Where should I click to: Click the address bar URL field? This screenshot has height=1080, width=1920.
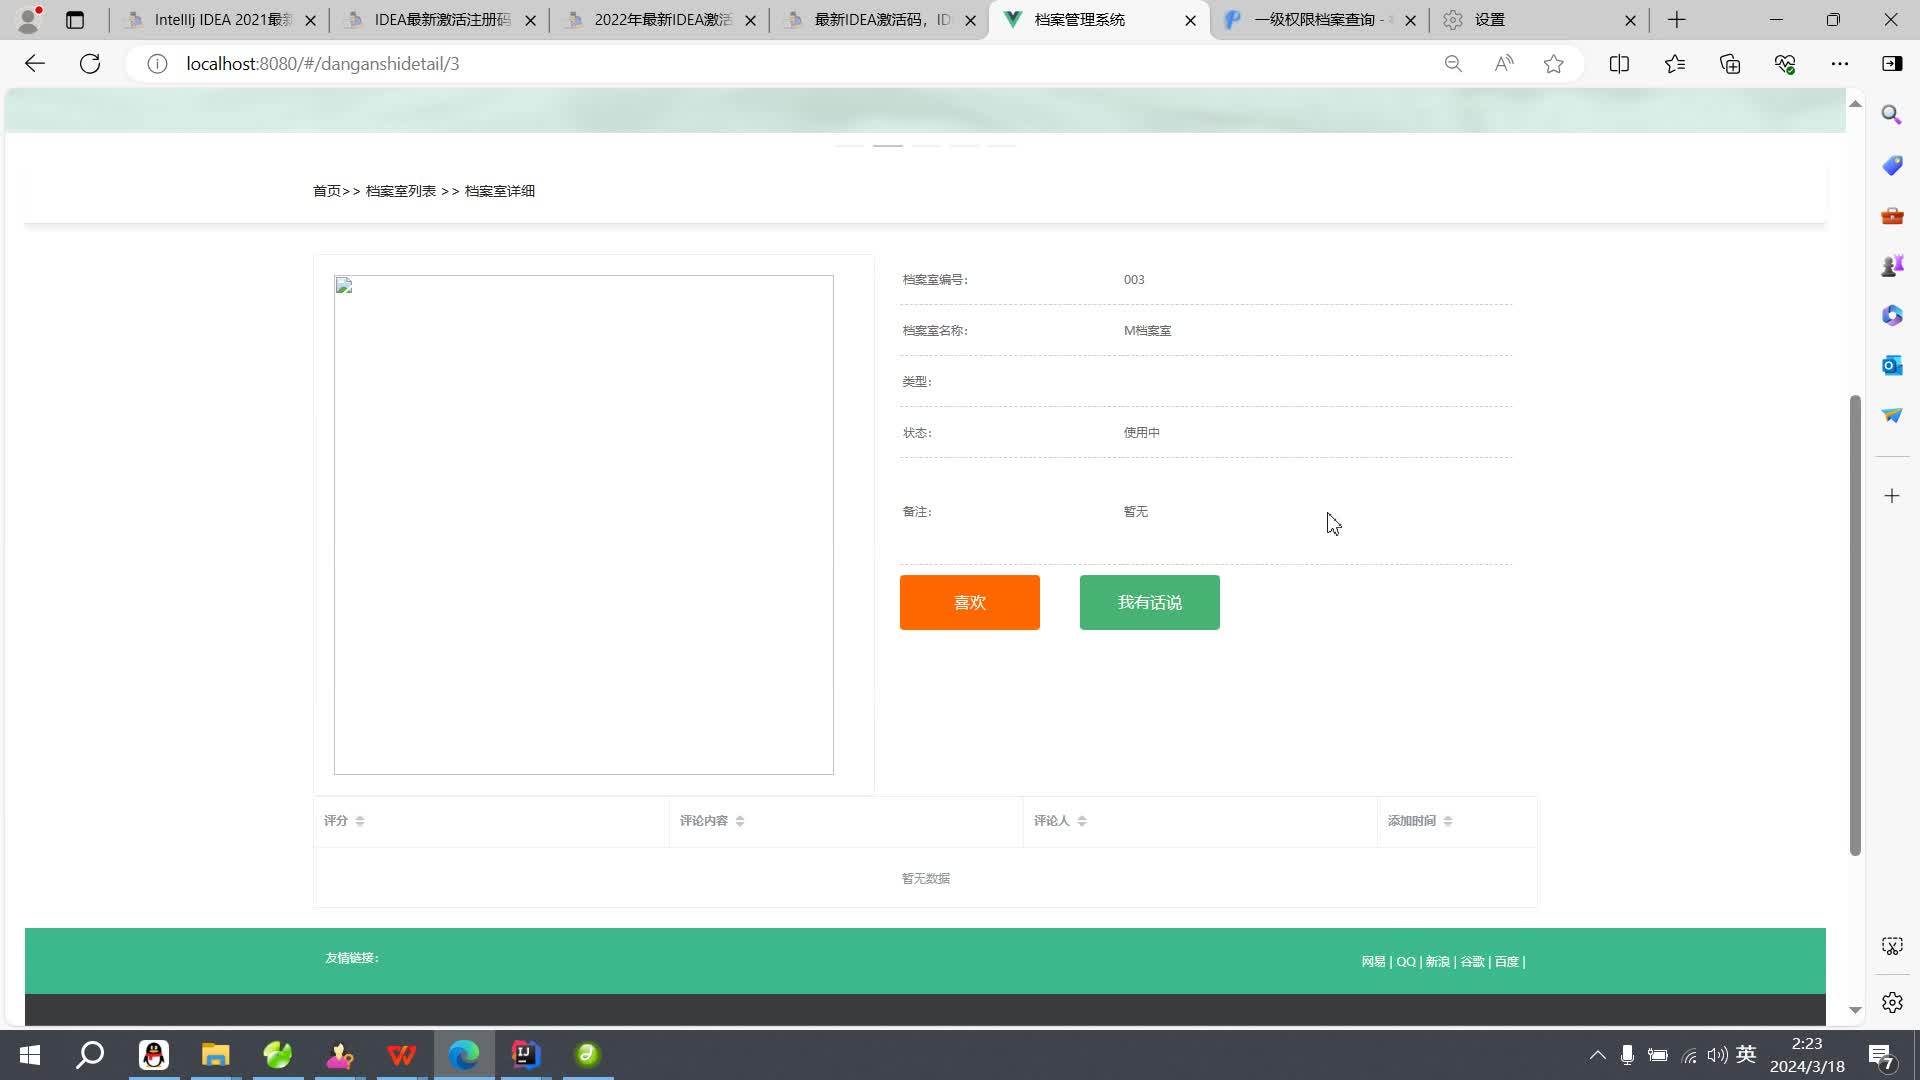[x=700, y=64]
